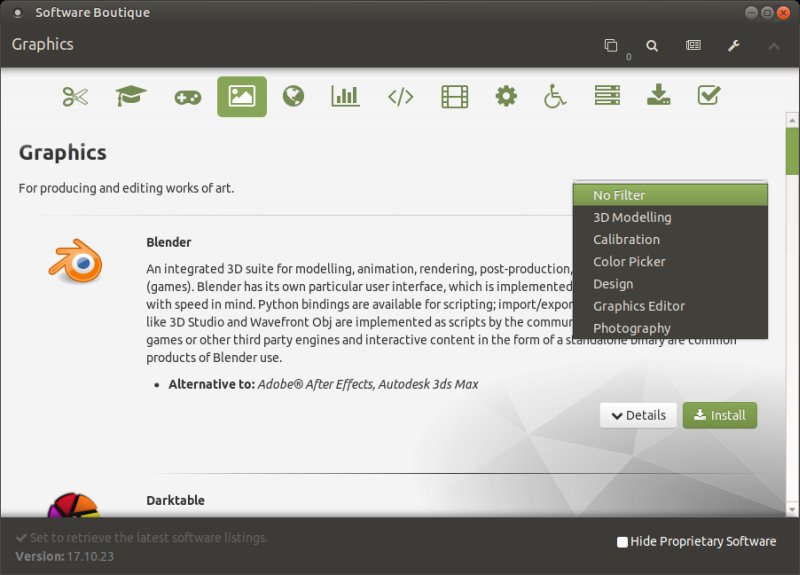Select the Graphics picture category icon

click(x=242, y=96)
